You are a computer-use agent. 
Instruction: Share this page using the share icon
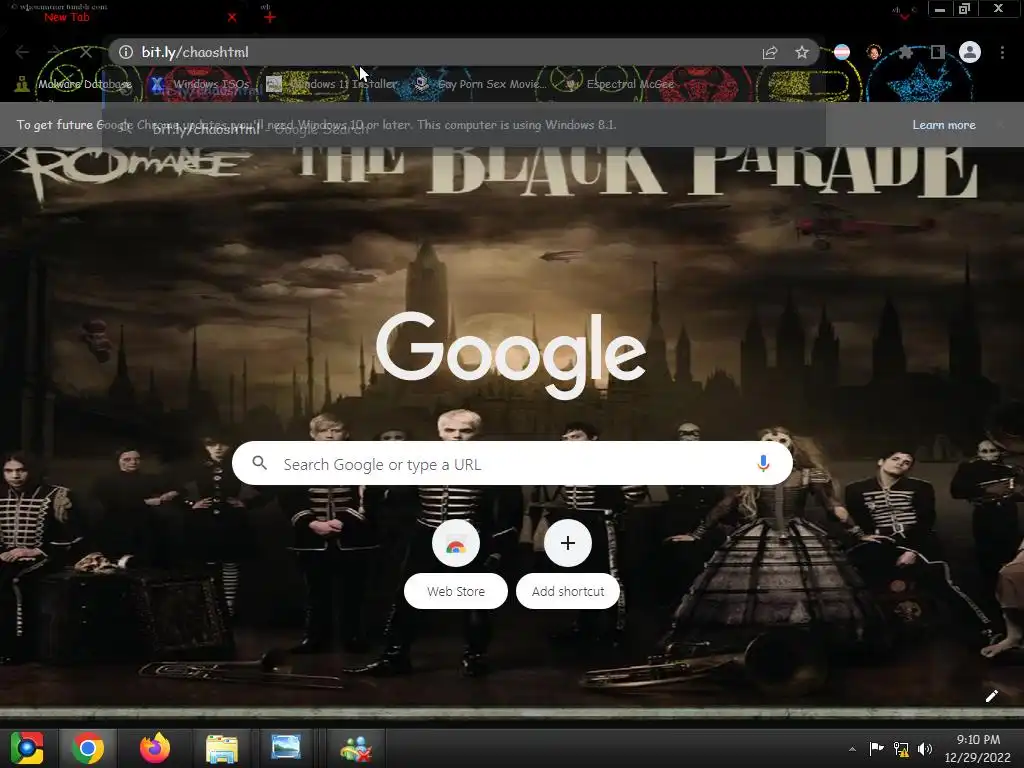(770, 52)
